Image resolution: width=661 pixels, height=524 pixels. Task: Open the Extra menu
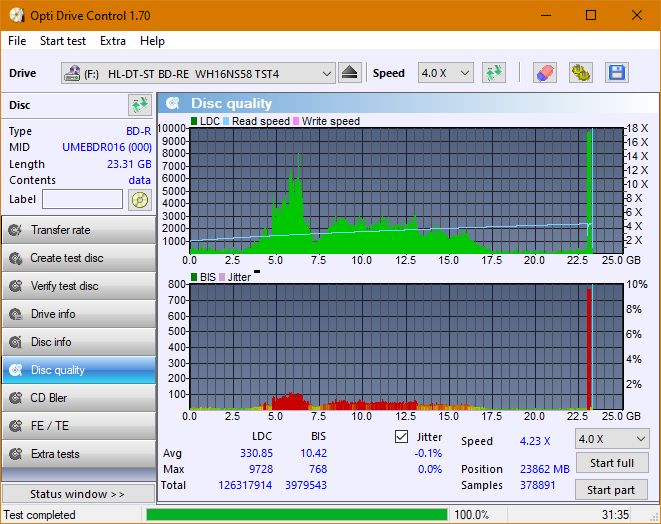[x=113, y=41]
